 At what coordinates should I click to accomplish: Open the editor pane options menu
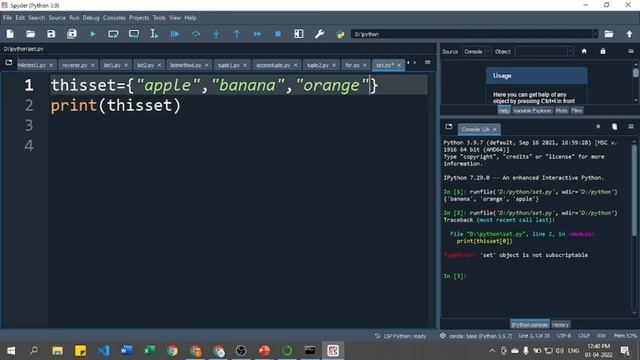point(427,62)
